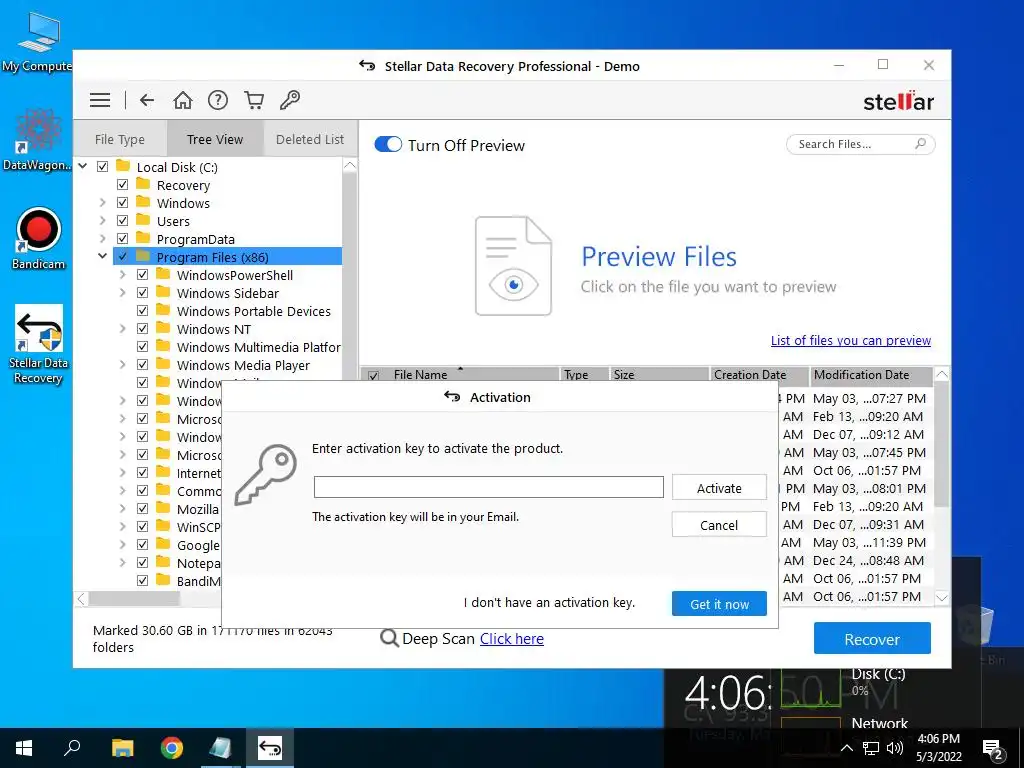
Task: Go back using the arrow icon
Action: click(x=147, y=100)
